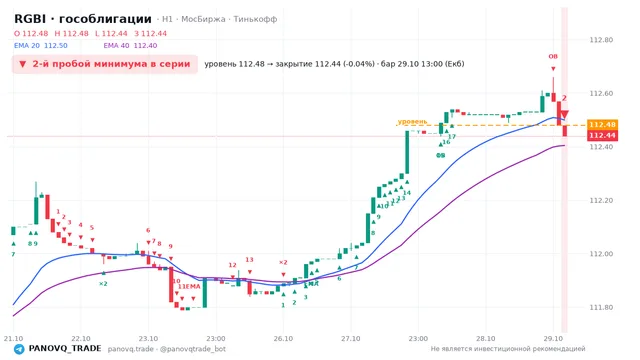Viewport: 640px width, 360px height.
Task: Click the 27.10 date axis label
Action: coord(351,339)
